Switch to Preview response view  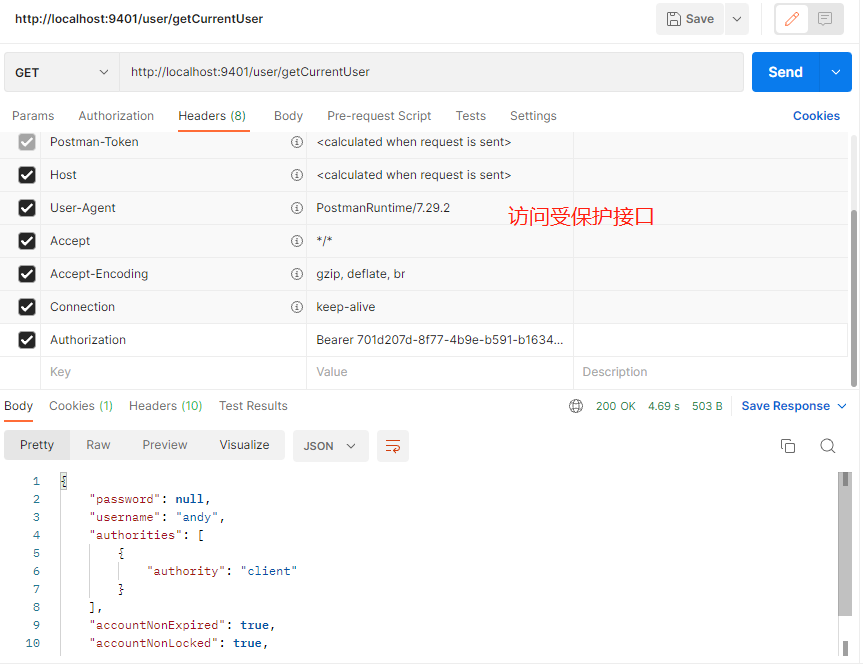coord(165,445)
